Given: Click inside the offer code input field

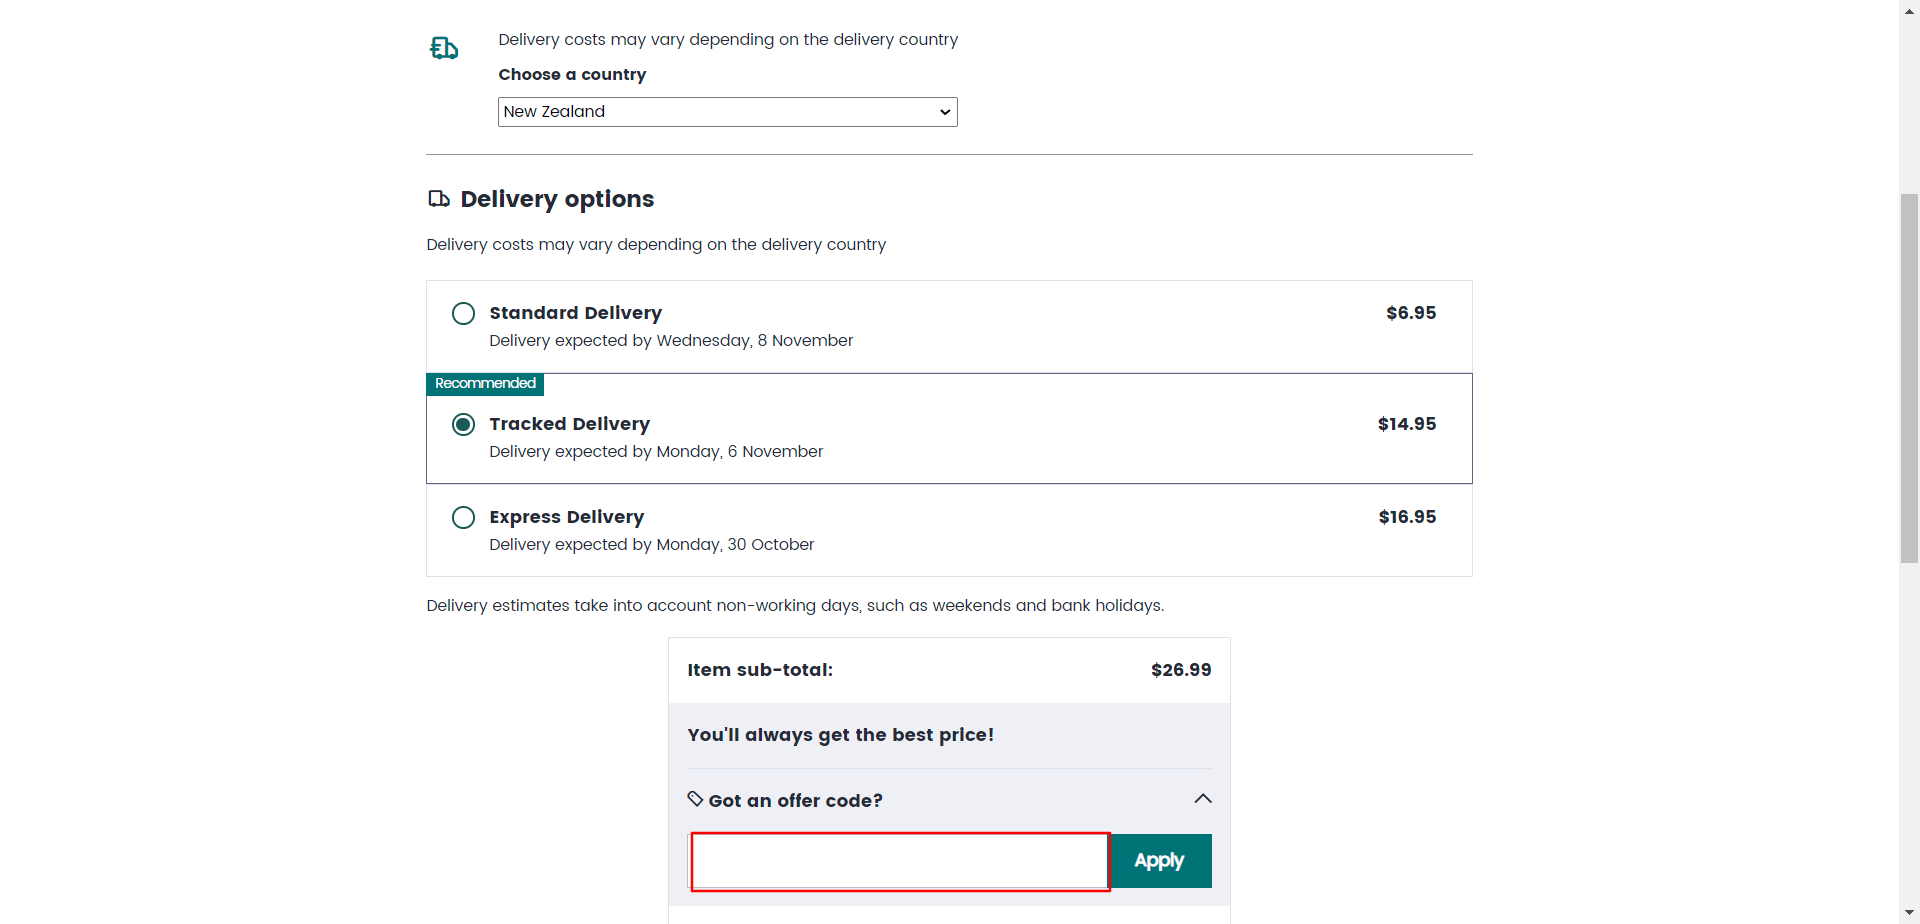Looking at the screenshot, I should tap(899, 860).
